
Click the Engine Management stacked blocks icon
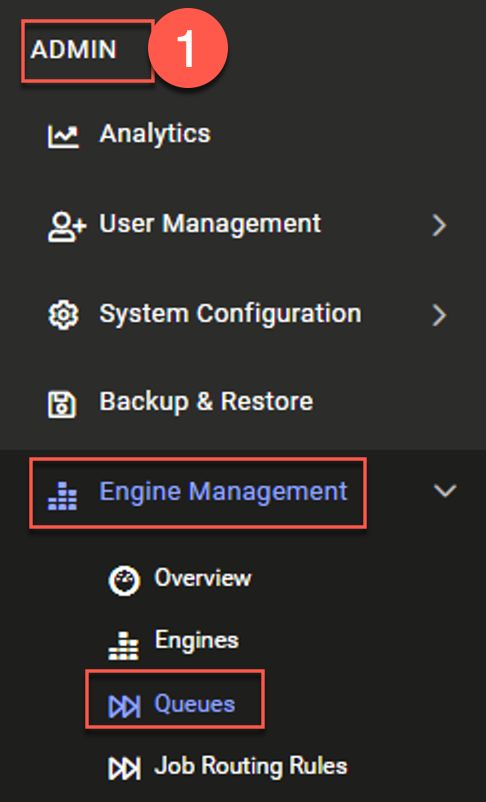[x=62, y=496]
